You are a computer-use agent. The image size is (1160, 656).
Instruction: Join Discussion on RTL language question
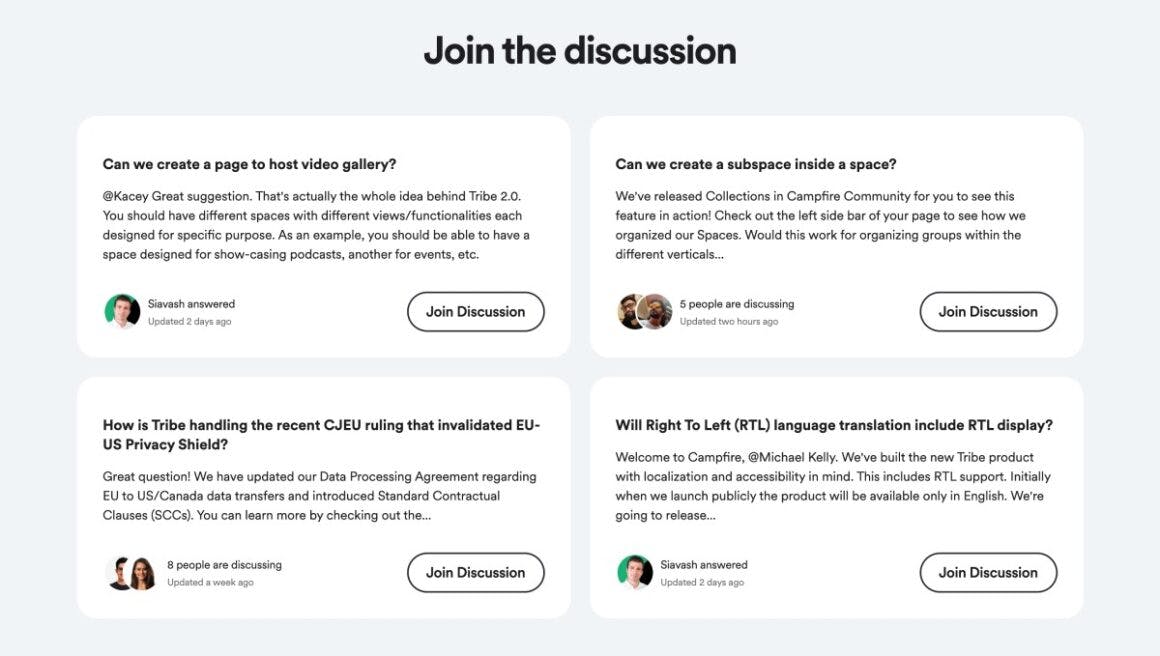tap(988, 572)
